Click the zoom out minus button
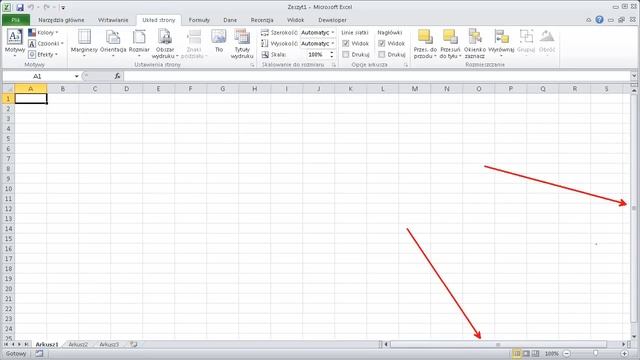The width and height of the screenshot is (640, 360). (x=567, y=353)
